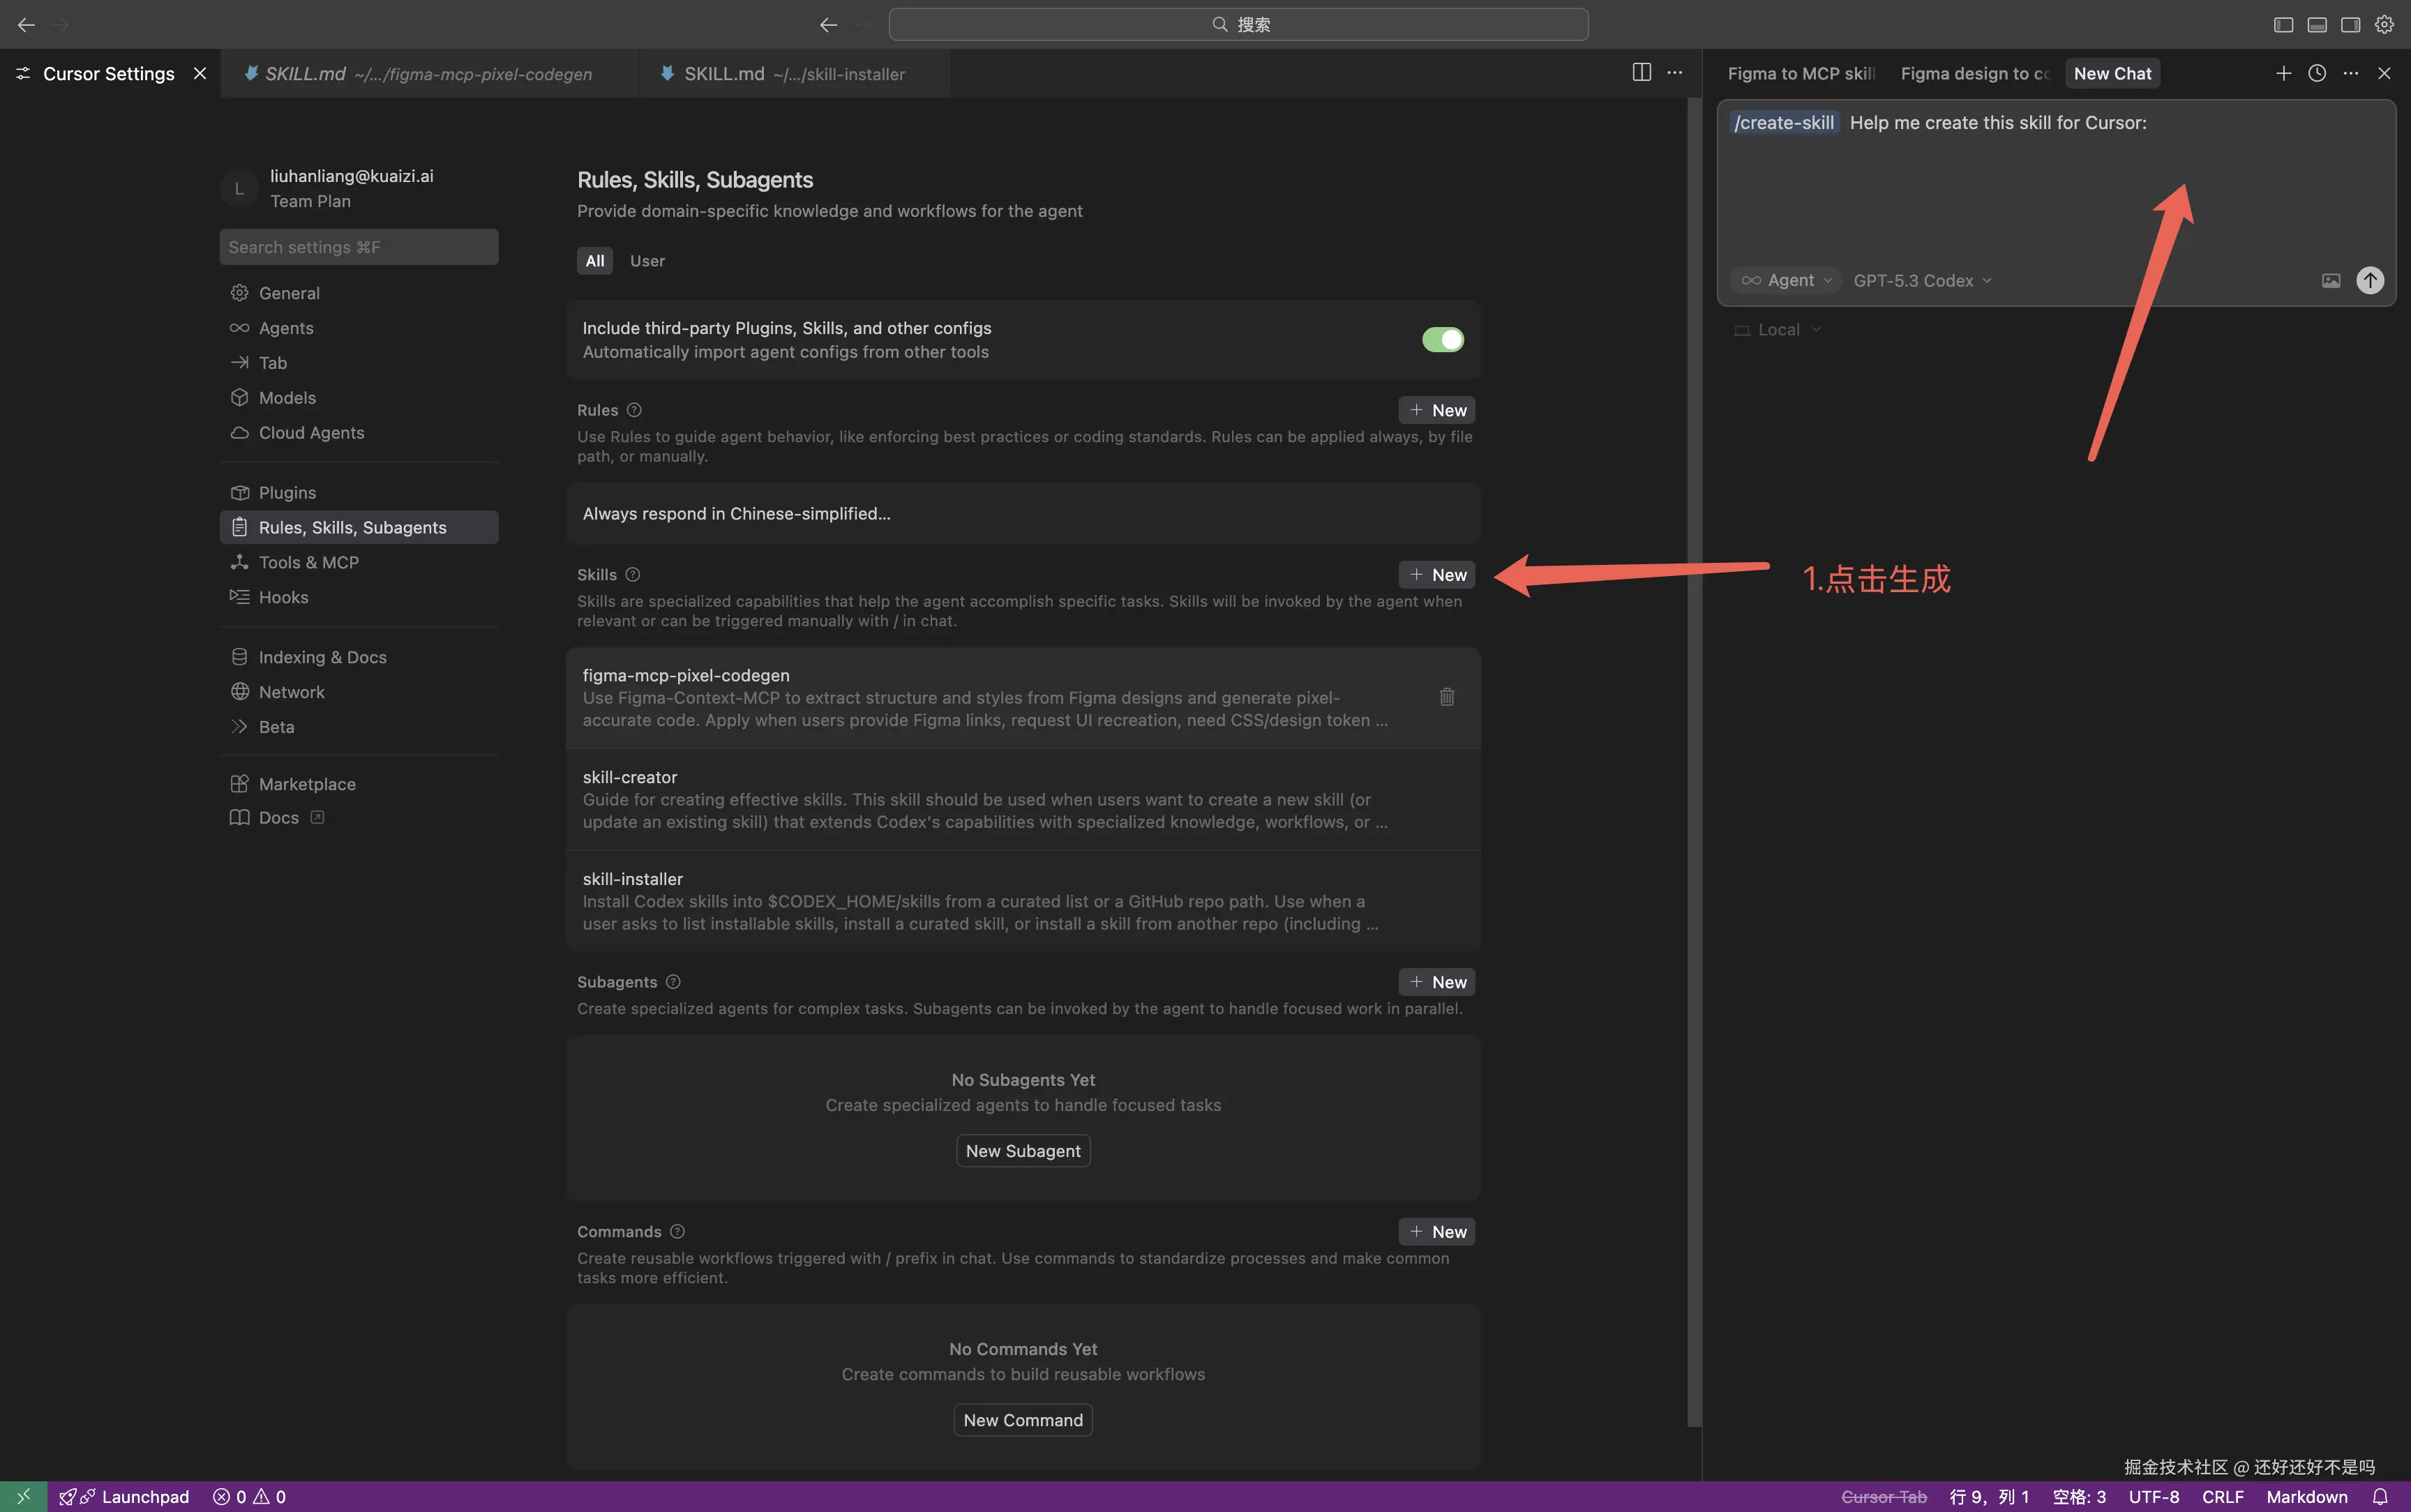The height and width of the screenshot is (1512, 2411).
Task: Click the Rules help question mark icon
Action: click(634, 410)
